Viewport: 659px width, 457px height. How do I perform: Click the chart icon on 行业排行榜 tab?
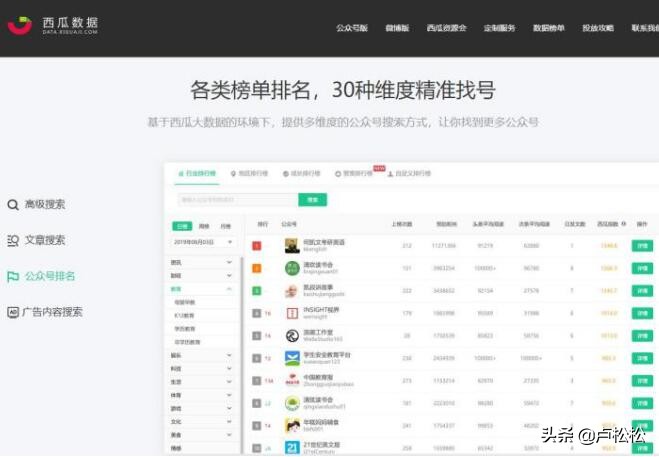[181, 174]
